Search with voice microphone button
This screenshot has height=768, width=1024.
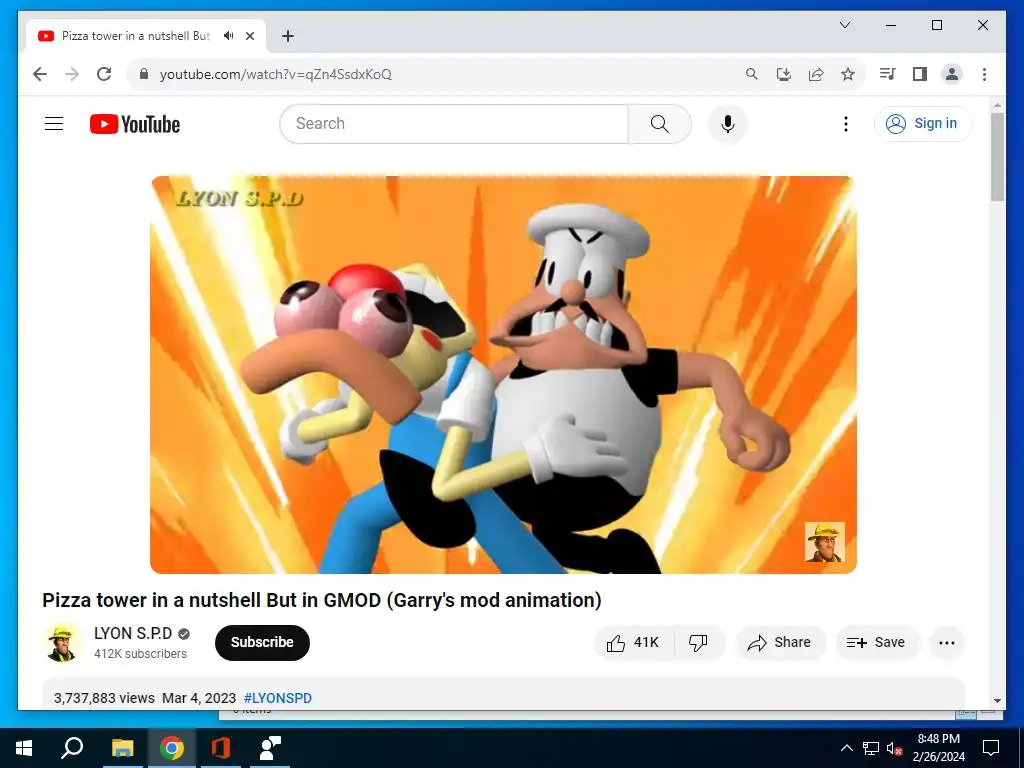(728, 123)
